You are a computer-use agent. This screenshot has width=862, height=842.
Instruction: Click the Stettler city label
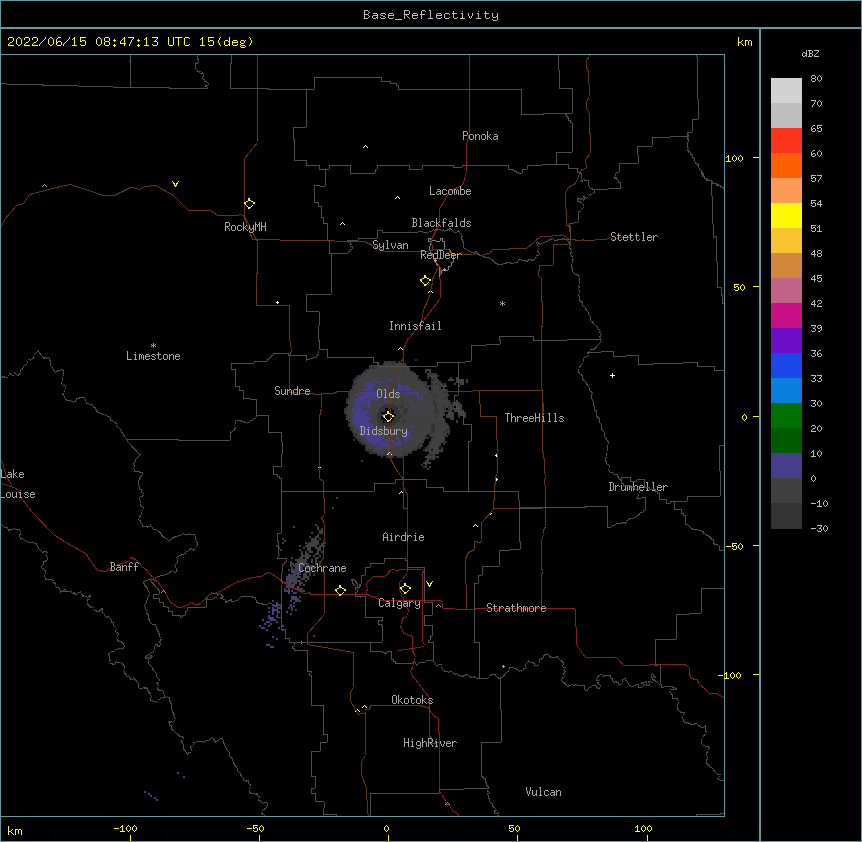[634, 237]
